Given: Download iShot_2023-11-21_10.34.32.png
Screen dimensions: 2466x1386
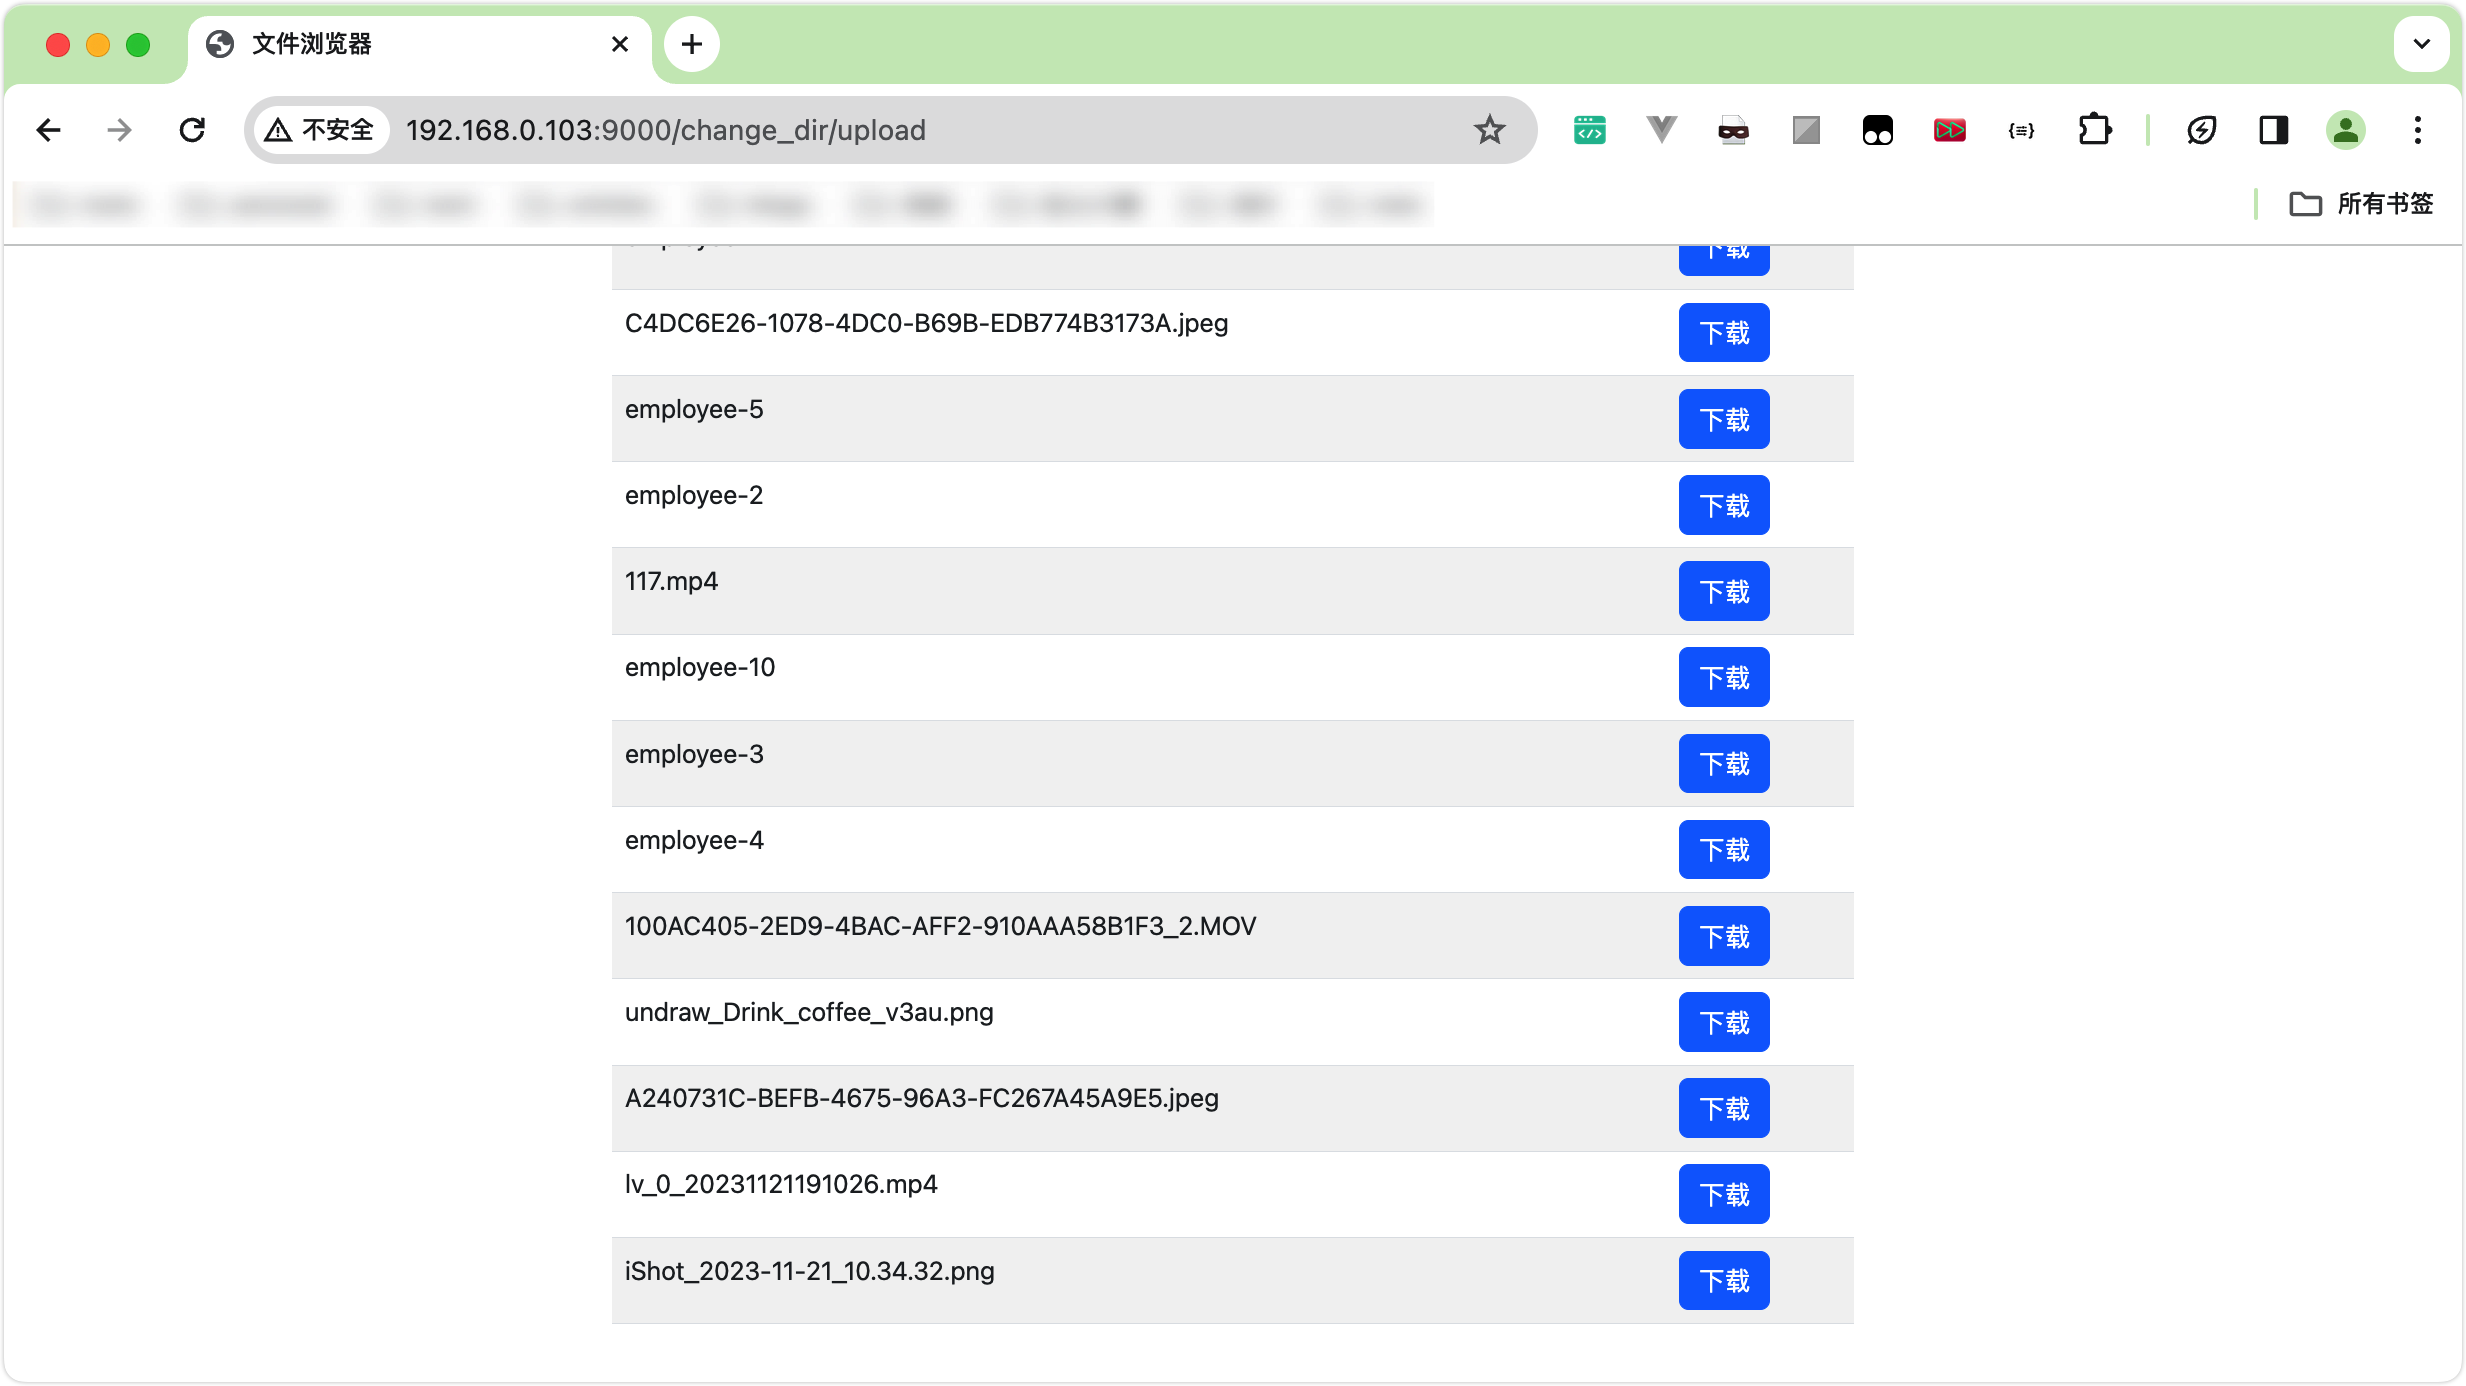Looking at the screenshot, I should click(1724, 1280).
